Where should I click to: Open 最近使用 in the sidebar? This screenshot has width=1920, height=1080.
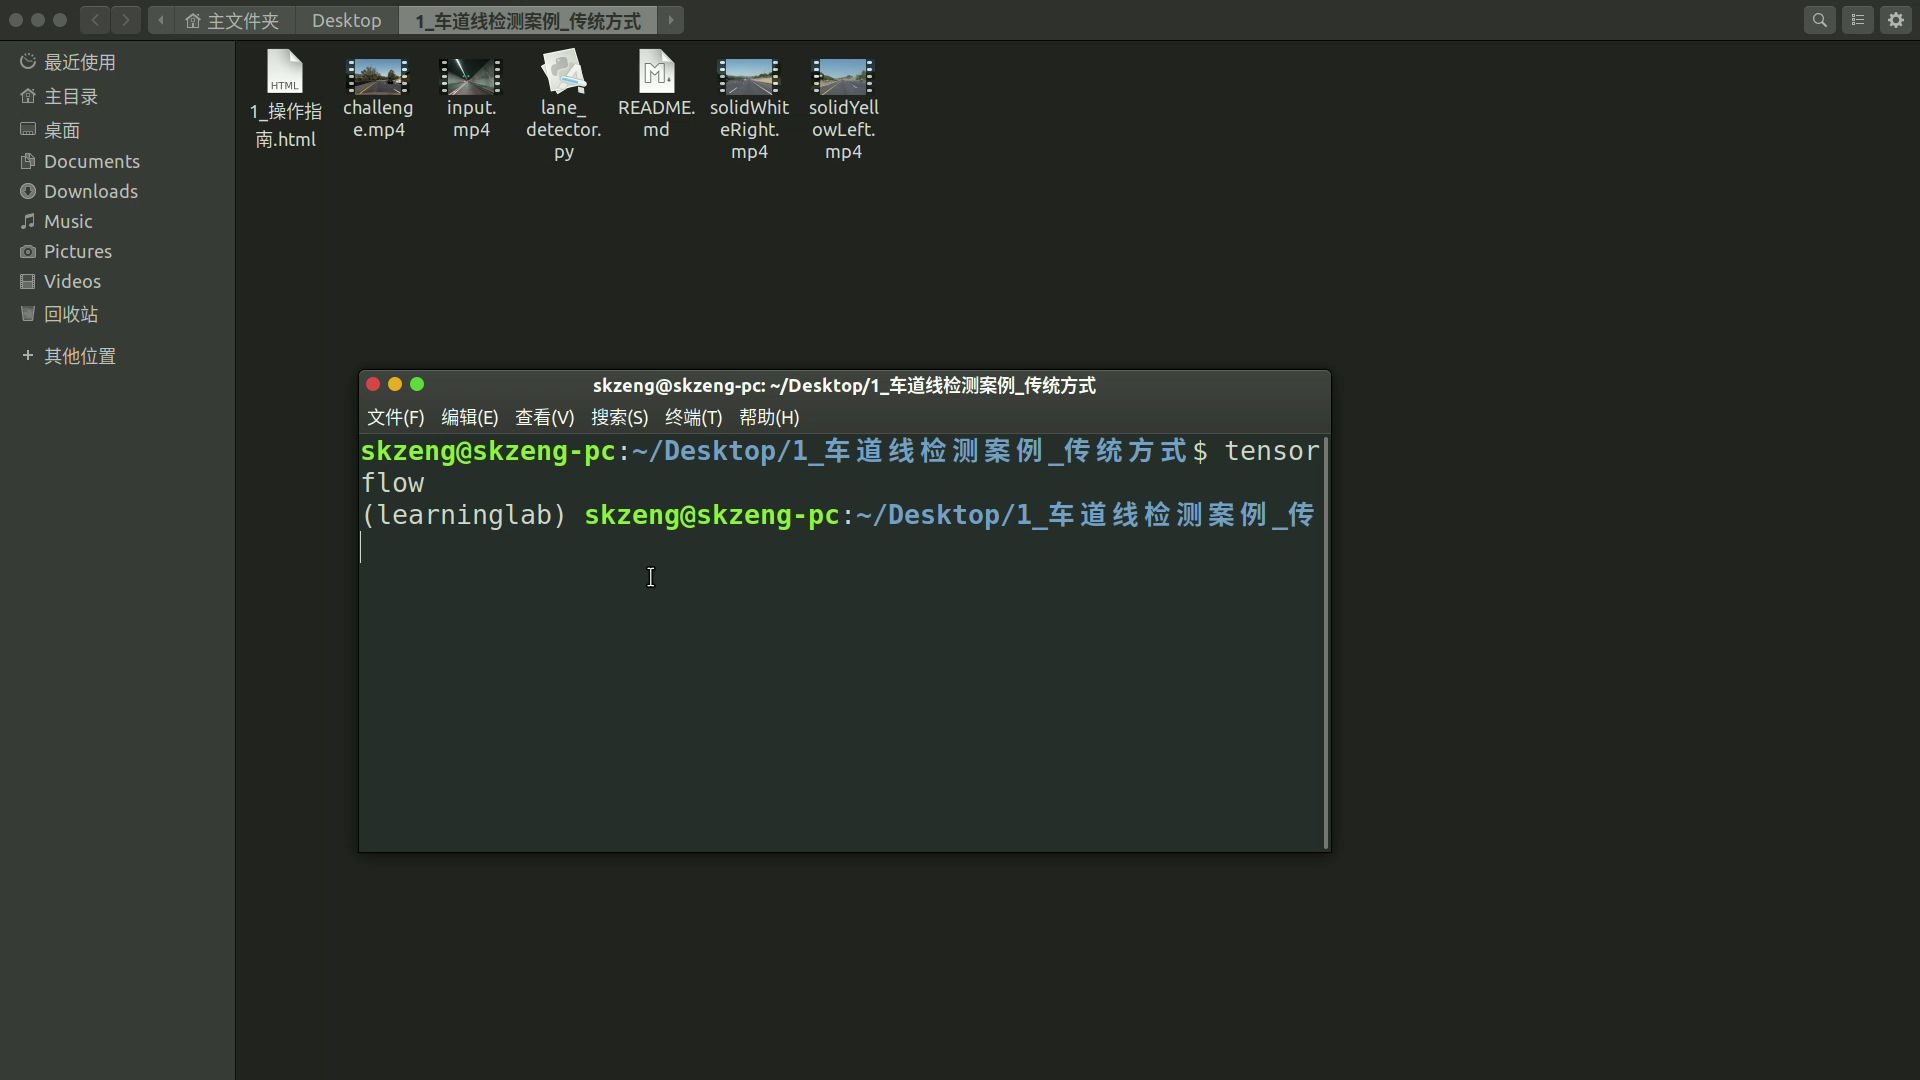point(117,62)
